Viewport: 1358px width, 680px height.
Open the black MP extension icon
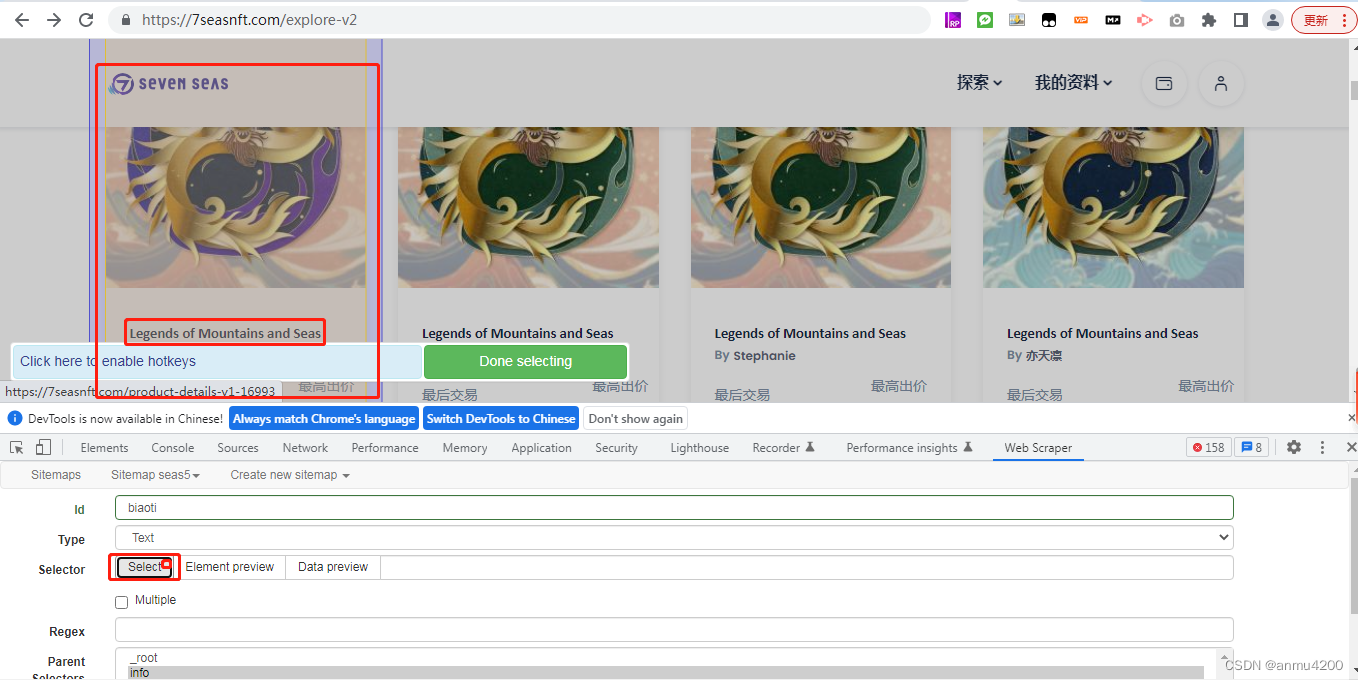pyautogui.click(x=1113, y=20)
